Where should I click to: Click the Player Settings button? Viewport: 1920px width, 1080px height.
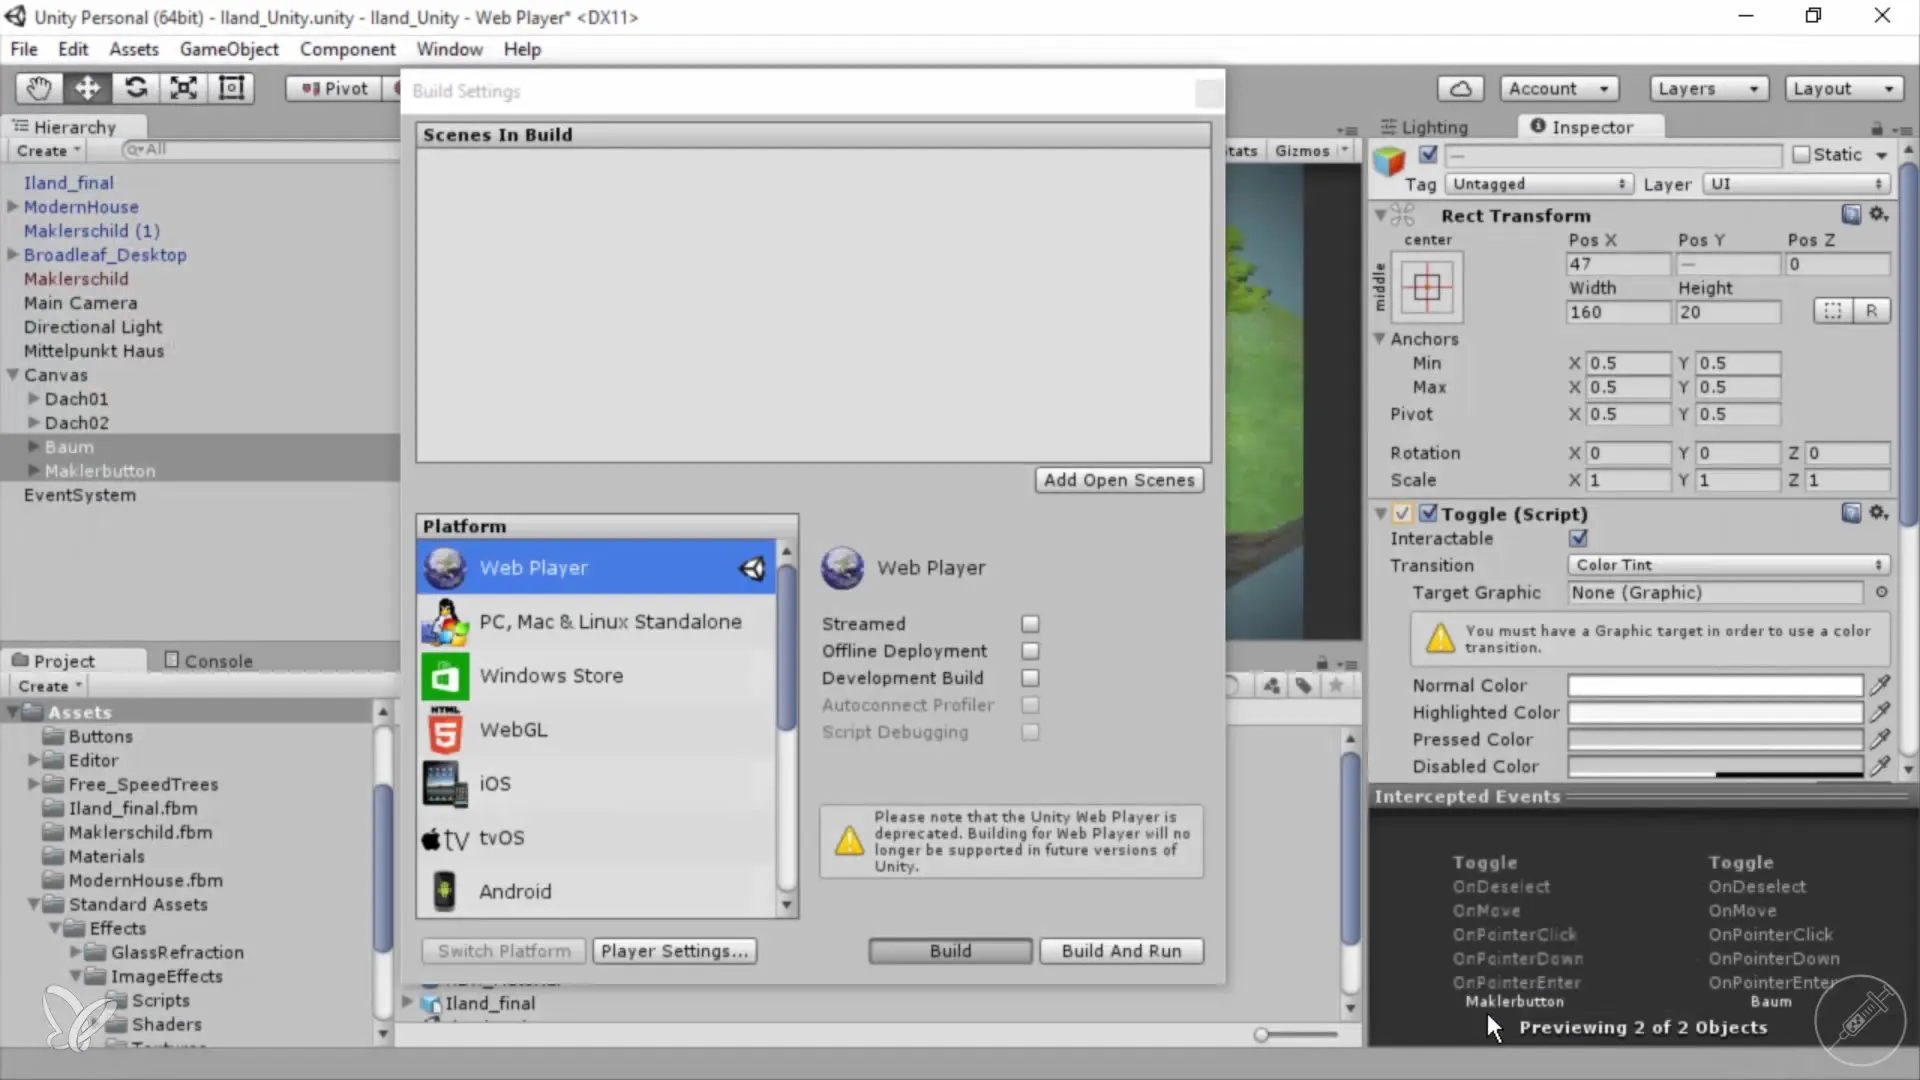pyautogui.click(x=674, y=951)
